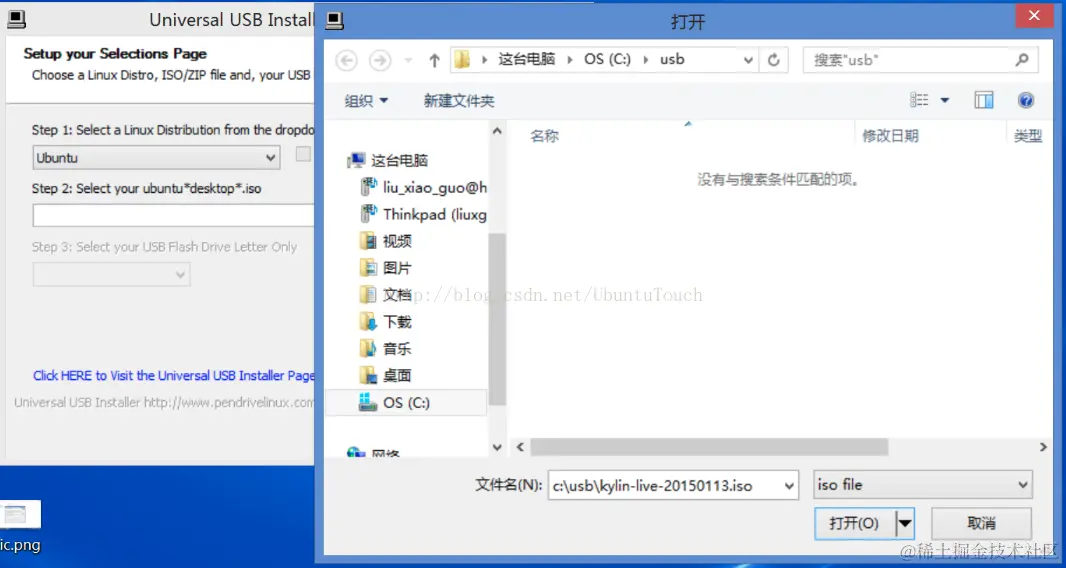Expand the filename history dropdown arrow
Screen dimensions: 1066x568
(789, 486)
